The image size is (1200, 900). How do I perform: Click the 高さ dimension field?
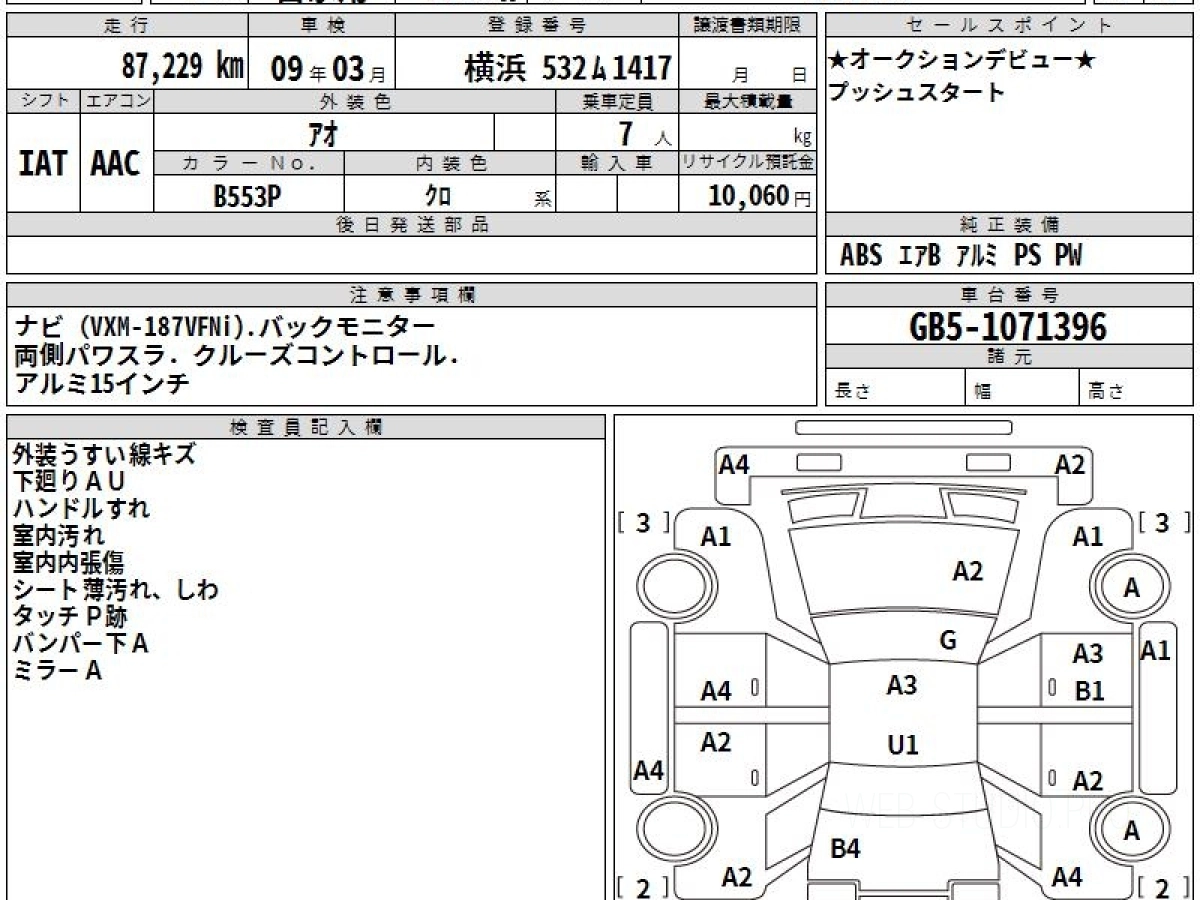pyautogui.click(x=1137, y=388)
